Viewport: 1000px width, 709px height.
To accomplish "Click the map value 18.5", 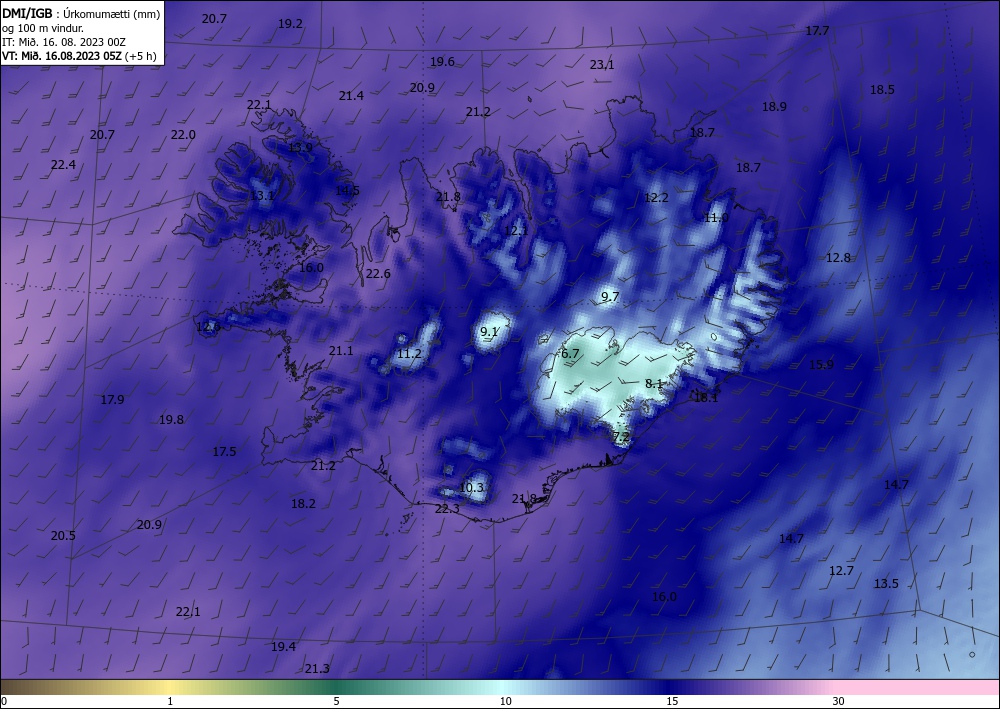I will 882,90.
